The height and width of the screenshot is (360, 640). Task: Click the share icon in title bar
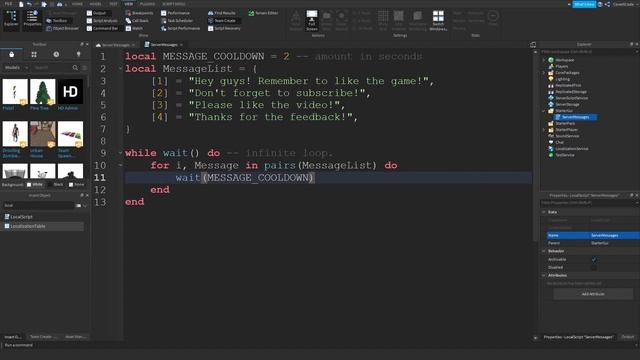[607, 4]
